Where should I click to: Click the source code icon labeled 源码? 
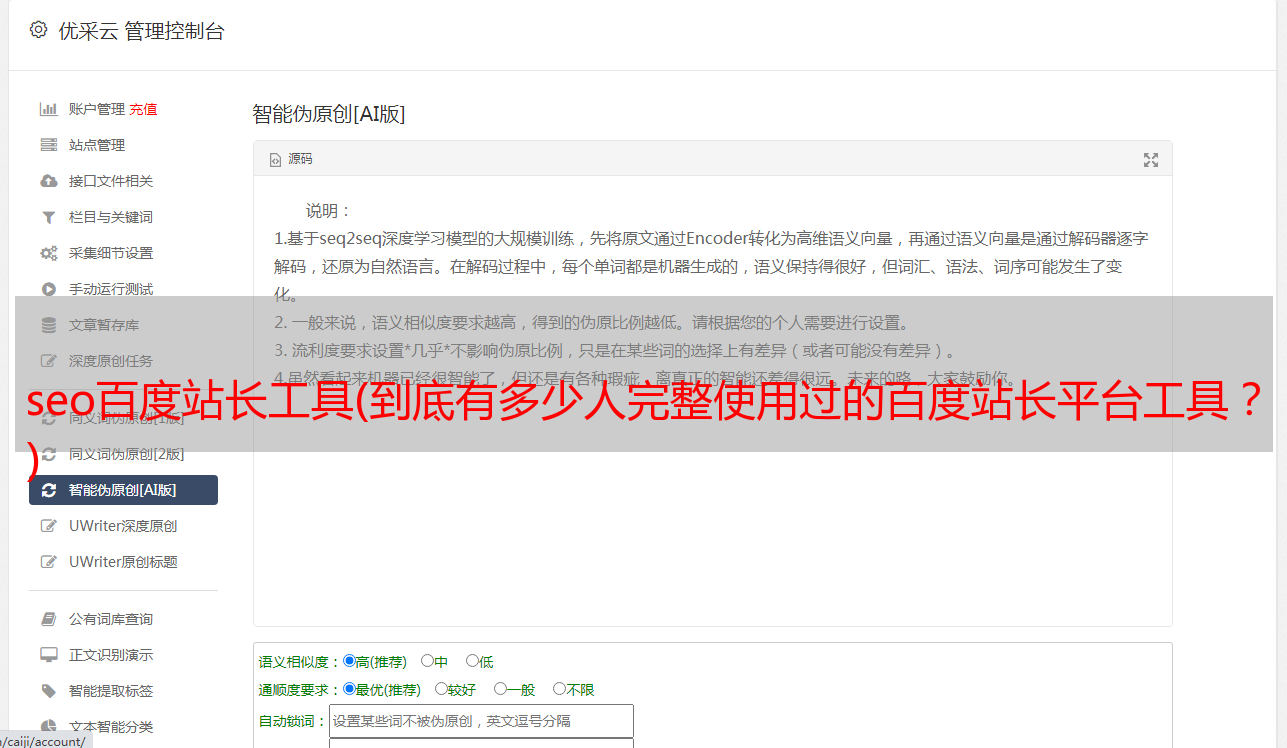[x=276, y=159]
